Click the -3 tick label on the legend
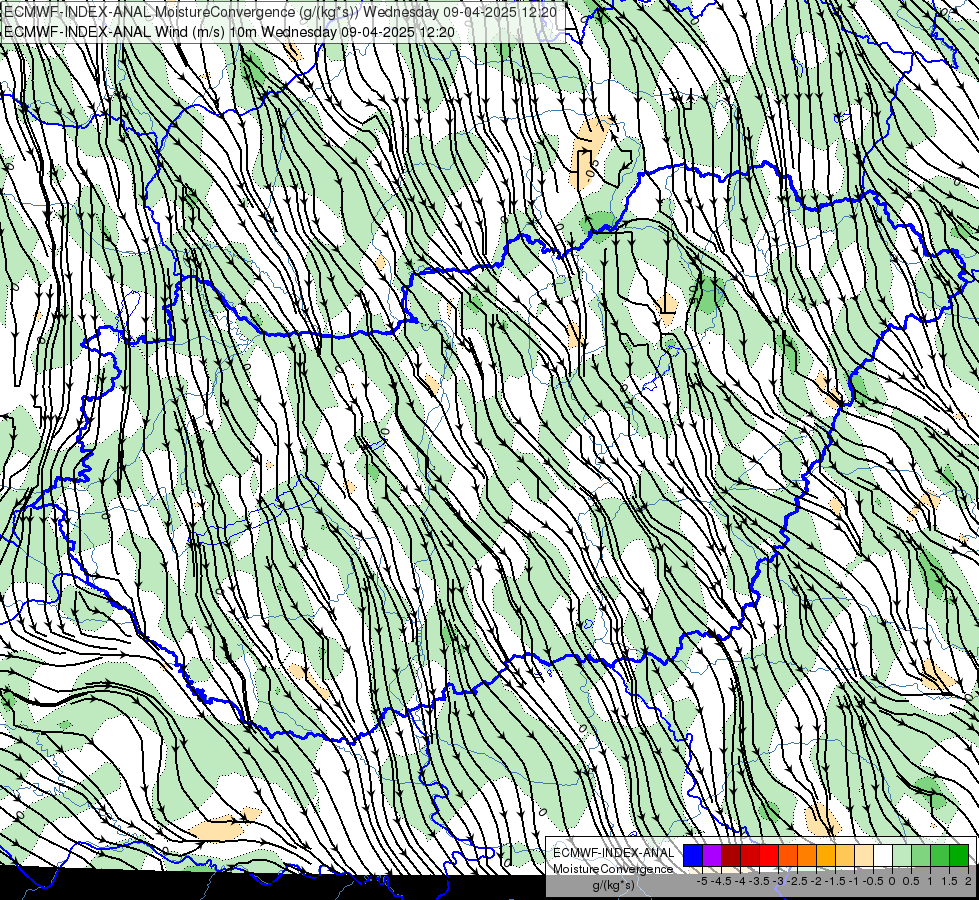This screenshot has width=979, height=900. click(x=778, y=881)
